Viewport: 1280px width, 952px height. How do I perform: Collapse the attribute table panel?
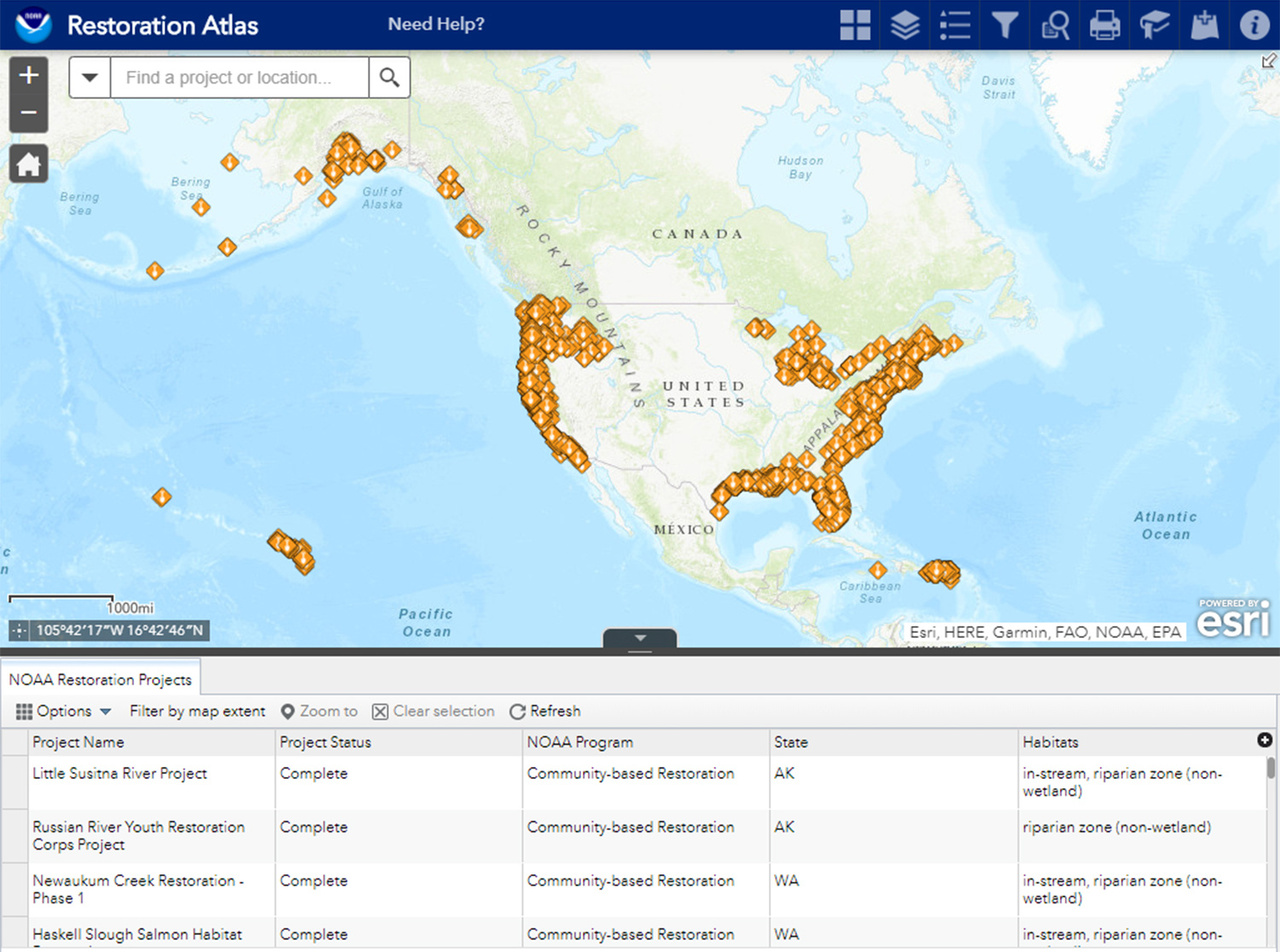(x=640, y=638)
